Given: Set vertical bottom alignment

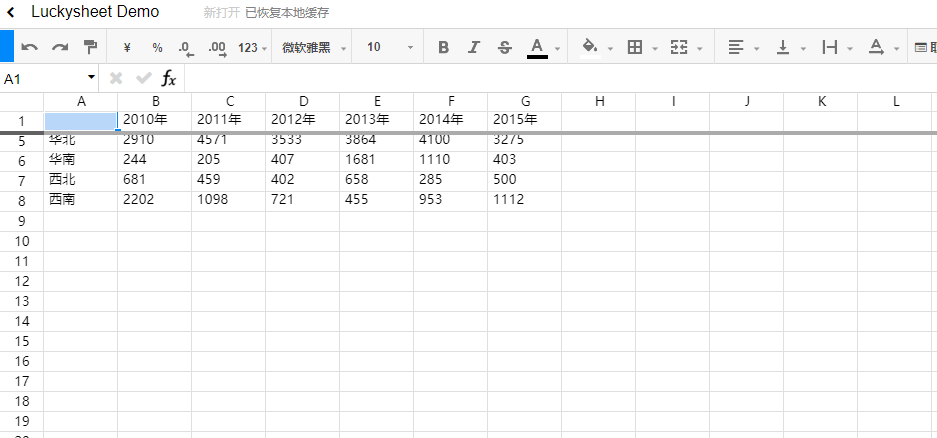Looking at the screenshot, I should (x=783, y=48).
